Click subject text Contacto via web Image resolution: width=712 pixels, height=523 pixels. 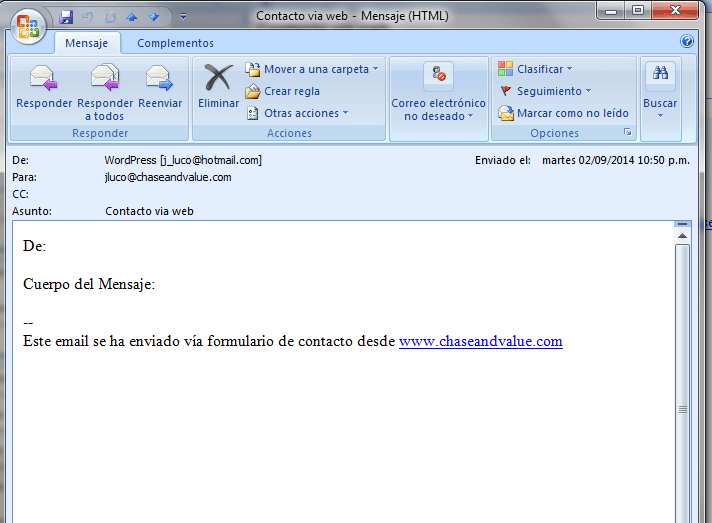tap(149, 212)
